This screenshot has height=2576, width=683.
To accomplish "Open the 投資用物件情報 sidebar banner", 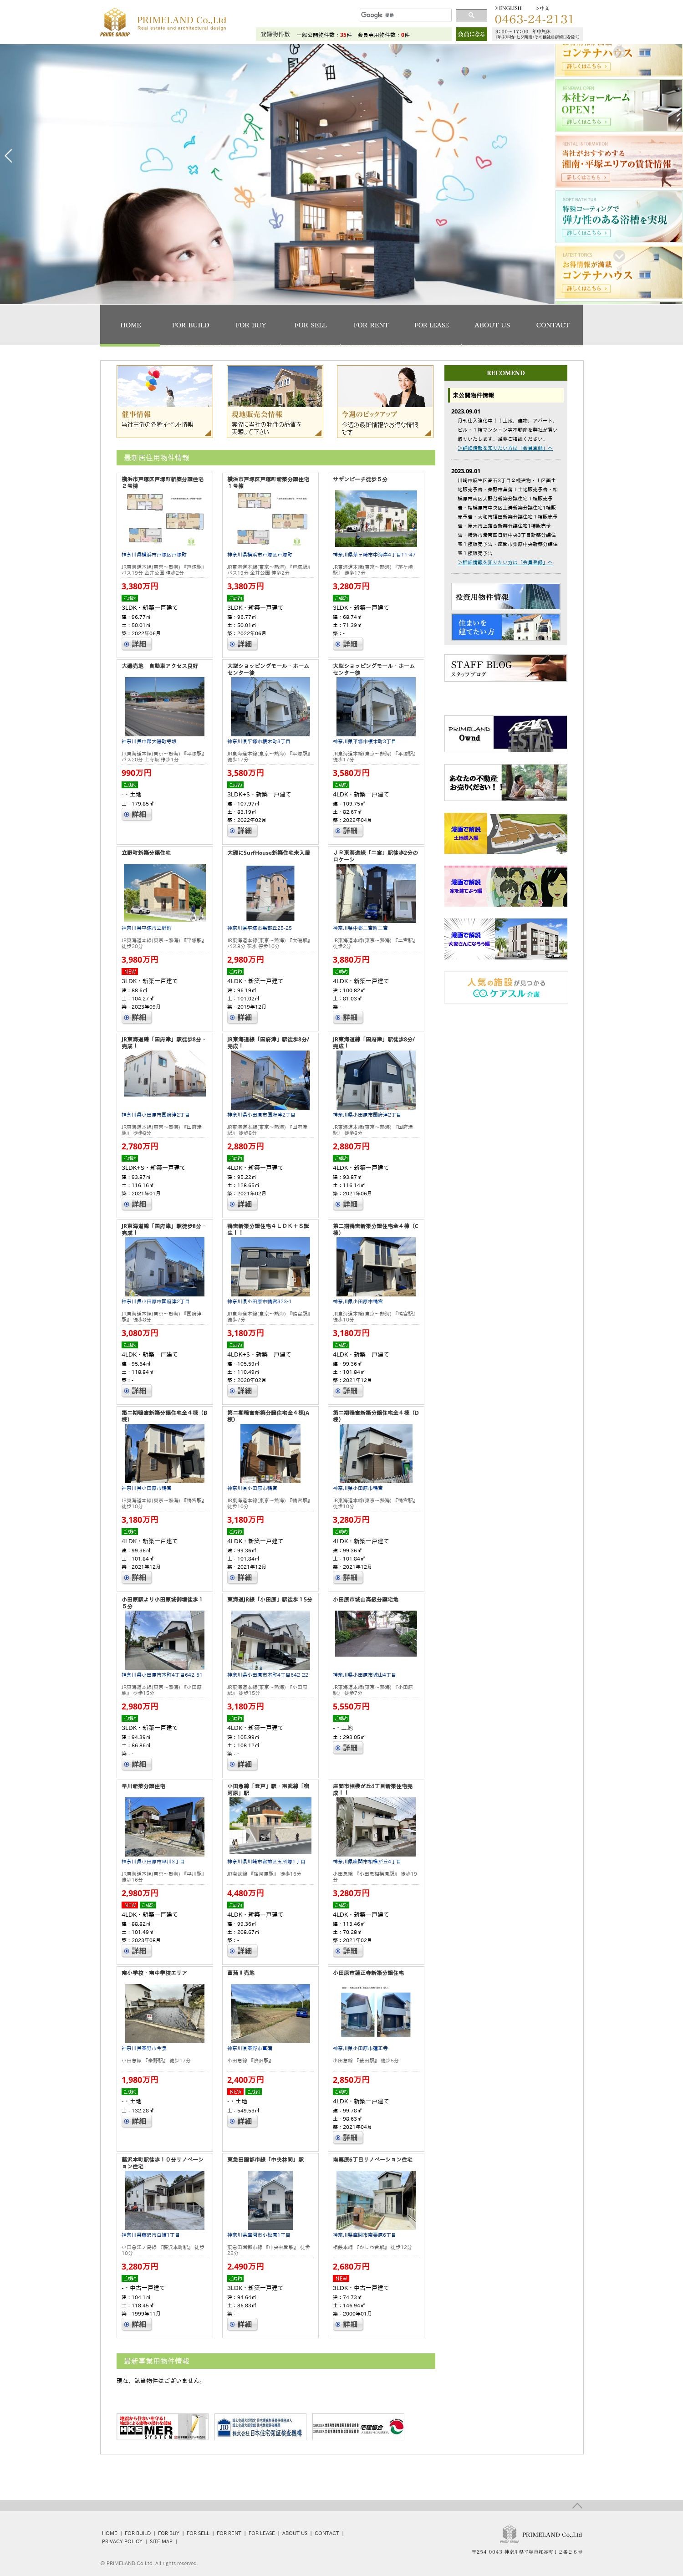I will click(x=505, y=597).
